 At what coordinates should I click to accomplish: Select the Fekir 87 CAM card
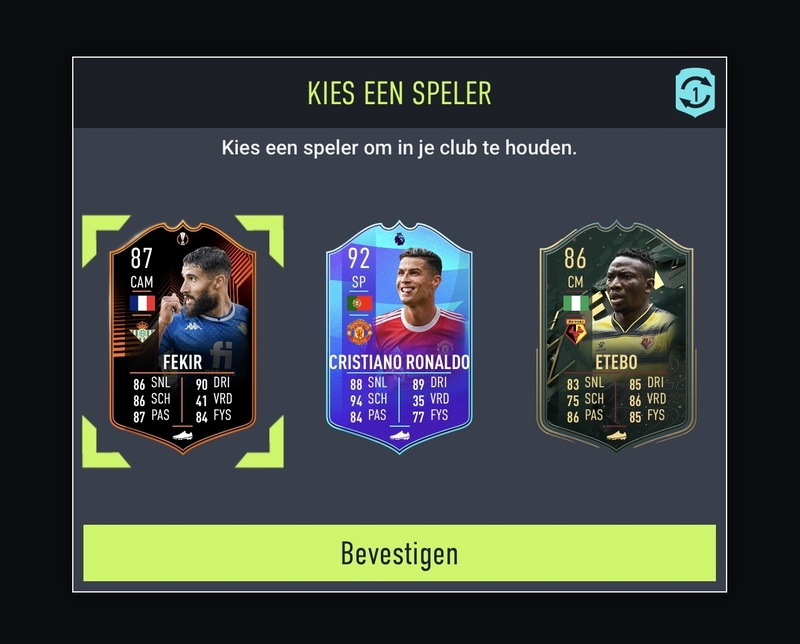[x=183, y=338]
